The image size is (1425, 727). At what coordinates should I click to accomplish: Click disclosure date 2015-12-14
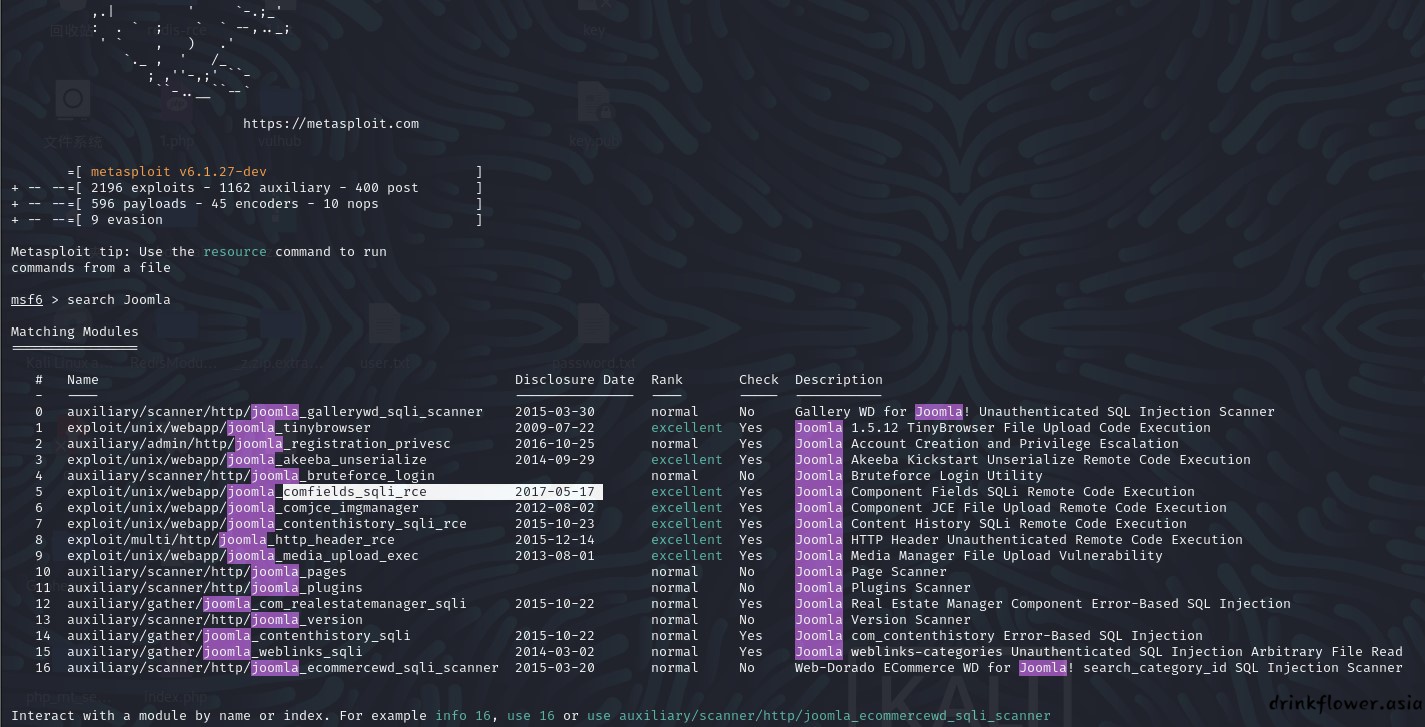point(555,540)
